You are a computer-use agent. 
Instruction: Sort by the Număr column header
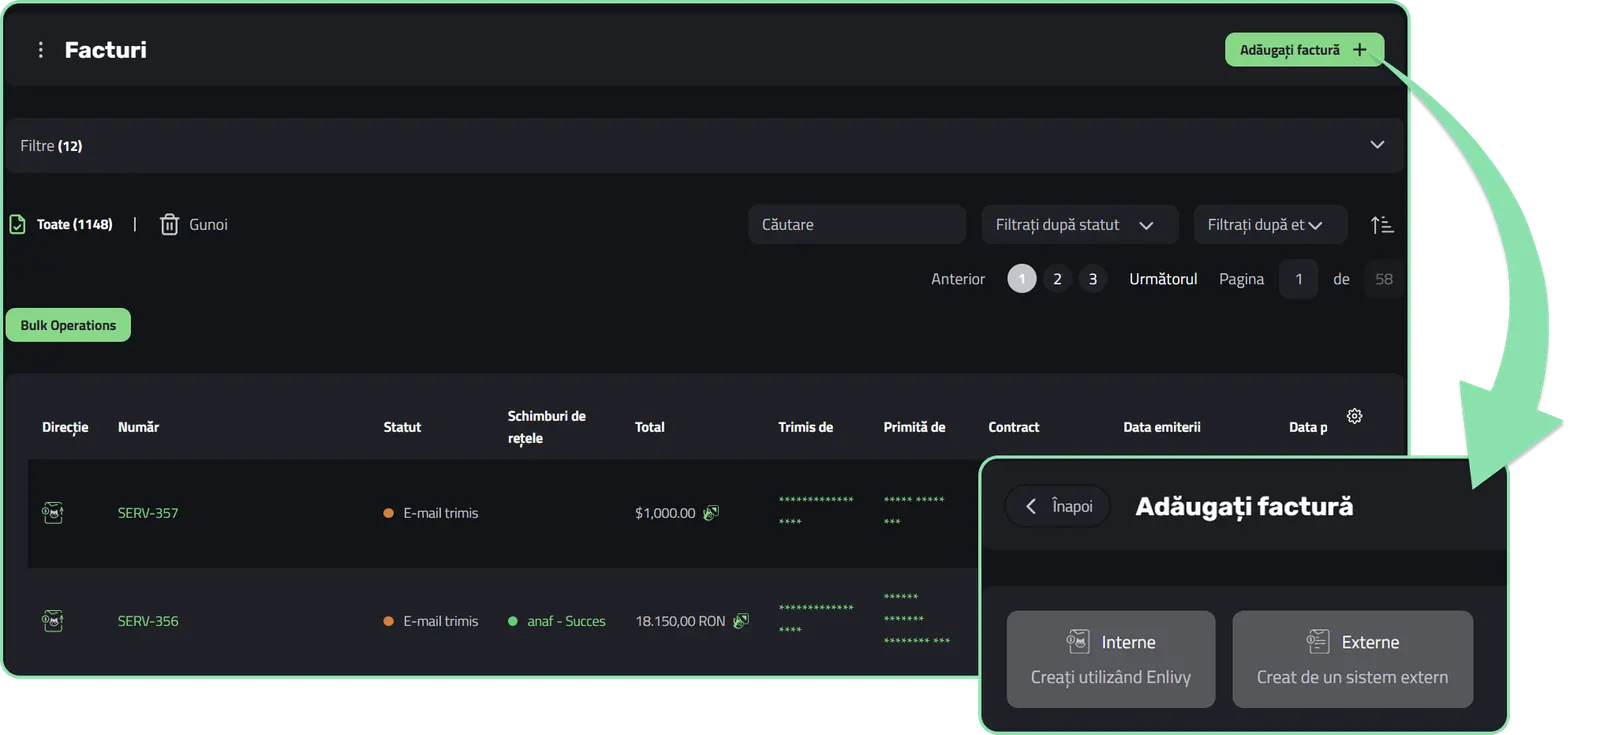[138, 427]
